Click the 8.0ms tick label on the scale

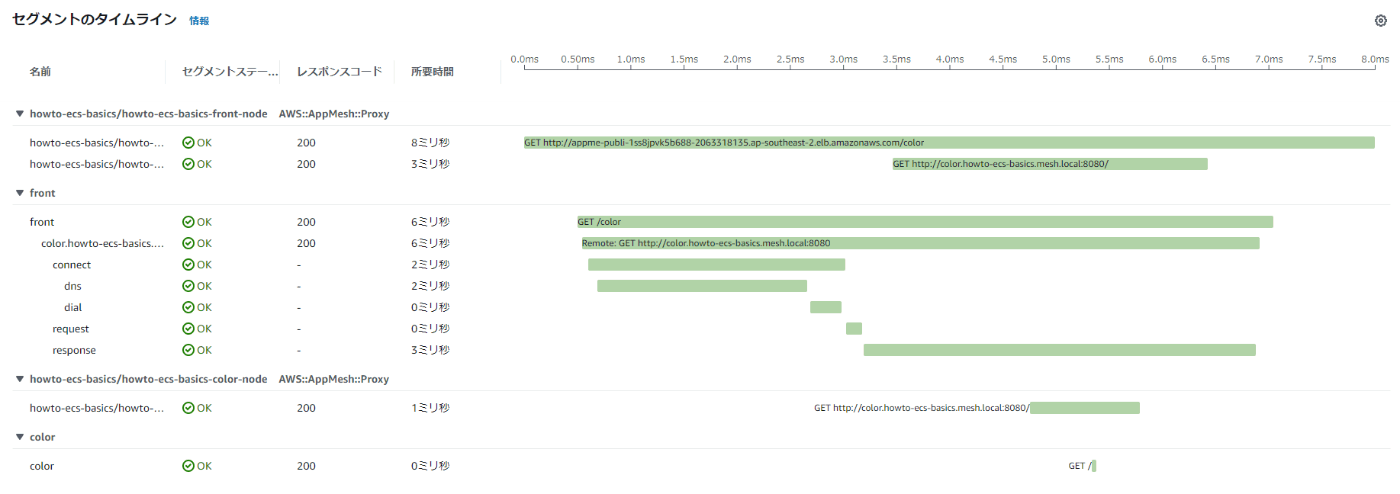point(1374,59)
